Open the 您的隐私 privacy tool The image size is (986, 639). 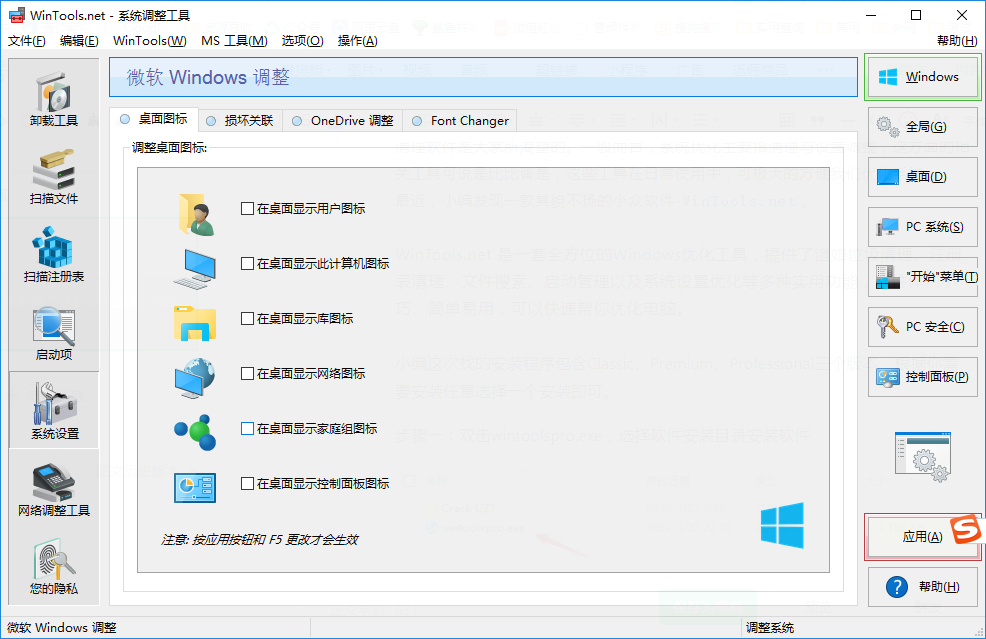tap(54, 567)
